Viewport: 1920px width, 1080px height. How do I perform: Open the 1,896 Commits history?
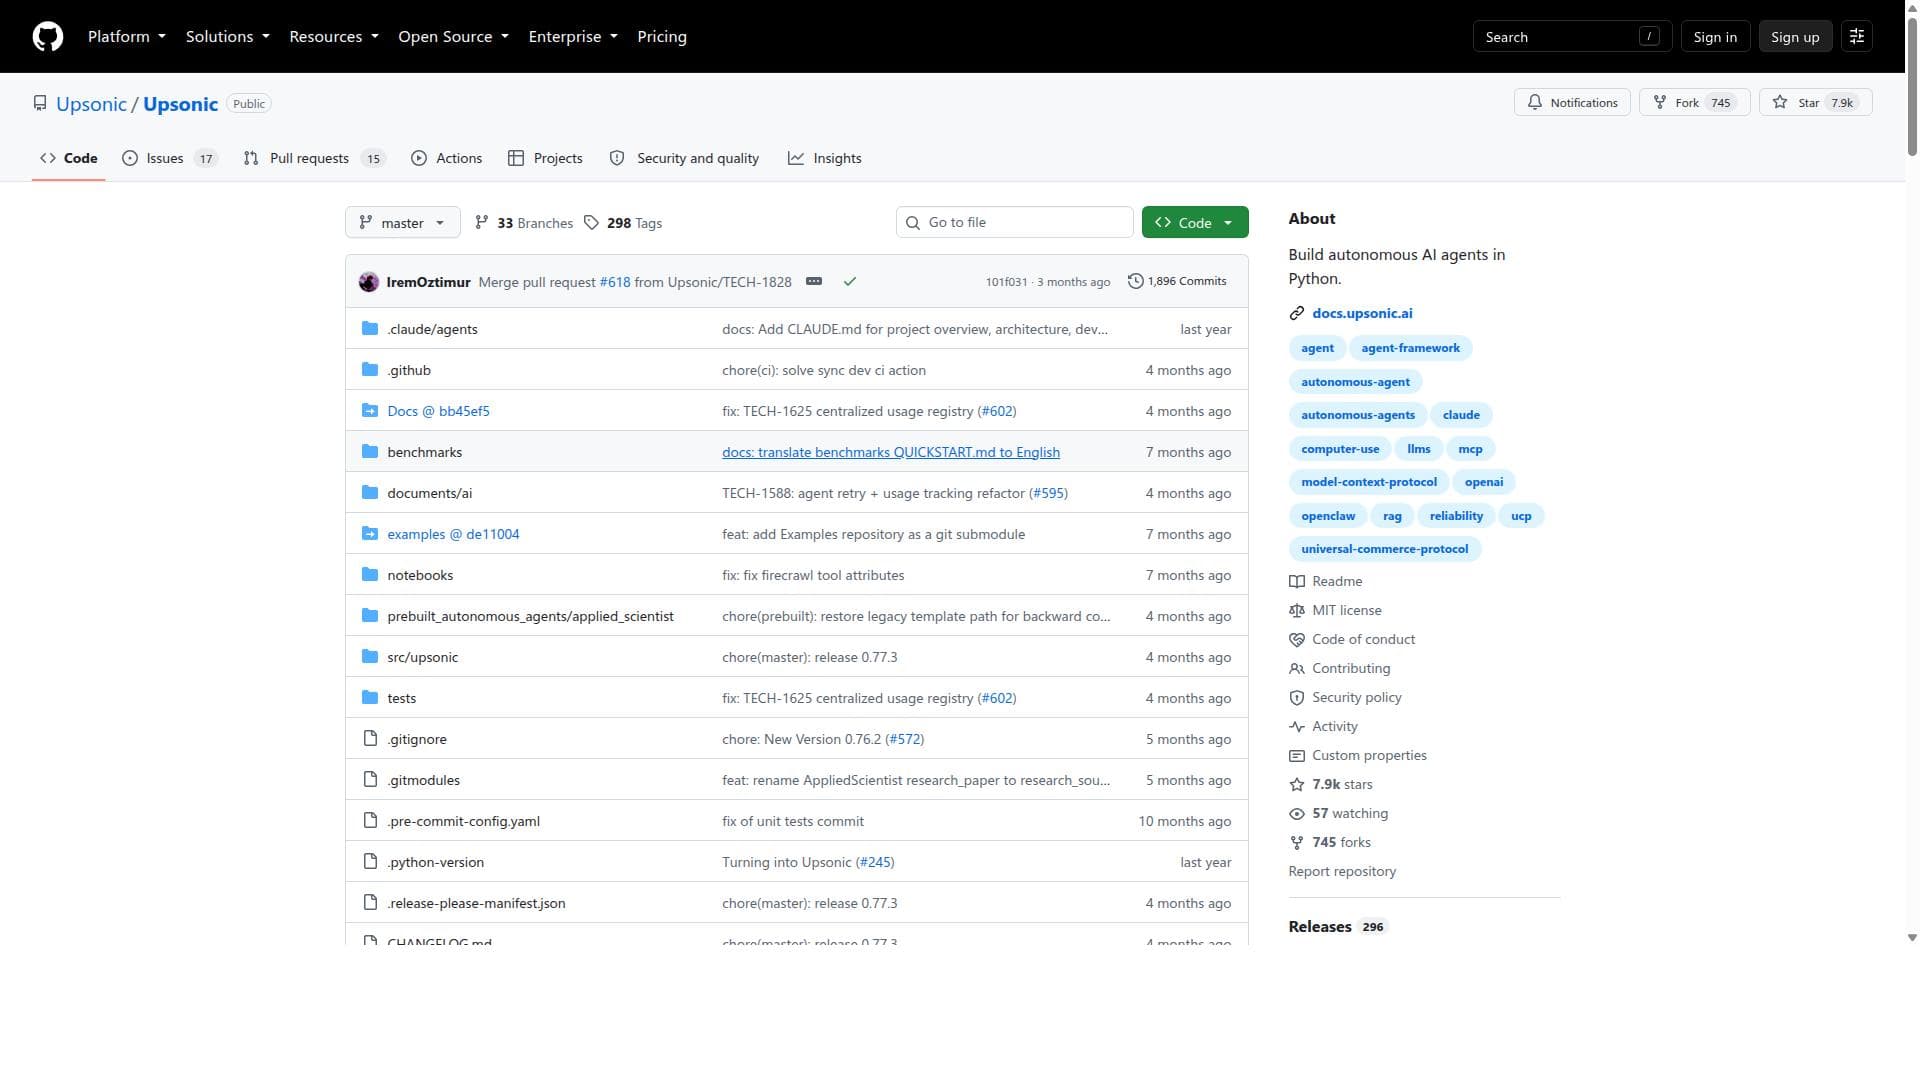1177,282
